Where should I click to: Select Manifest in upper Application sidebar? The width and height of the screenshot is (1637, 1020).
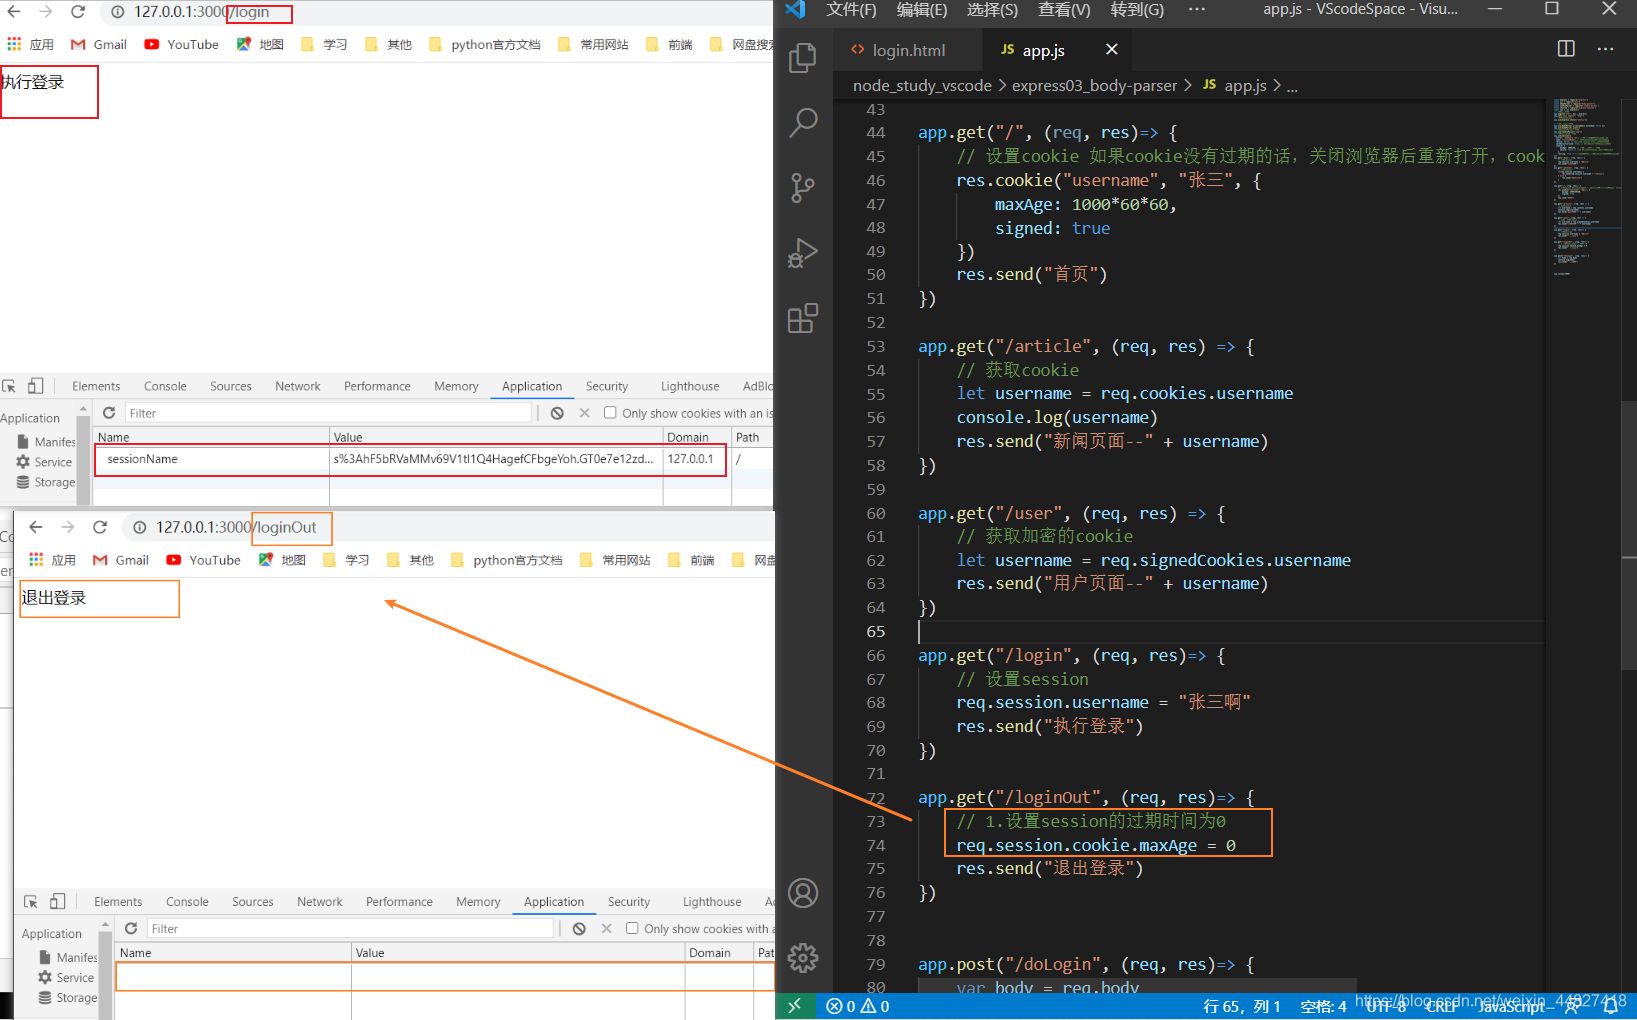coord(46,441)
